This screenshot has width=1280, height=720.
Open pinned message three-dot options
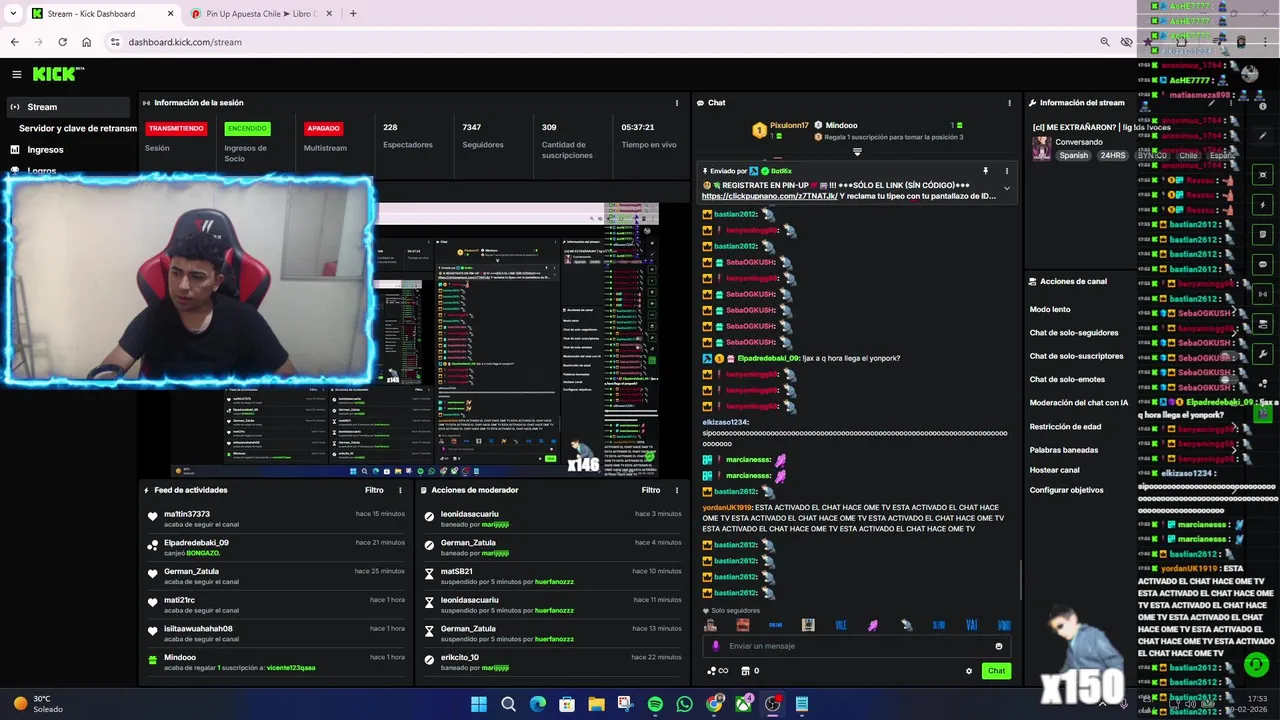tap(1007, 171)
